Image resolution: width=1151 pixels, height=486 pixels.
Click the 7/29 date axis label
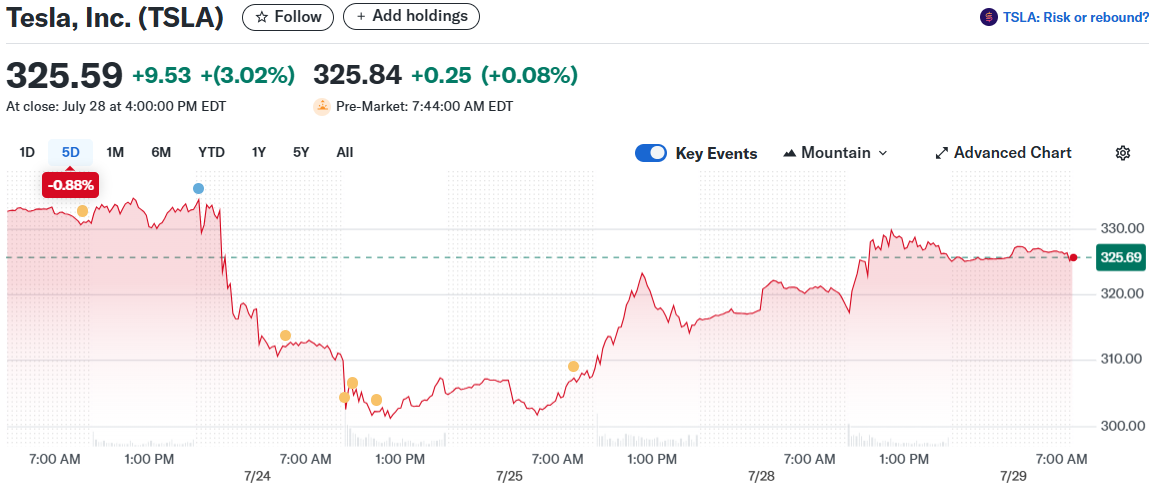(1014, 476)
